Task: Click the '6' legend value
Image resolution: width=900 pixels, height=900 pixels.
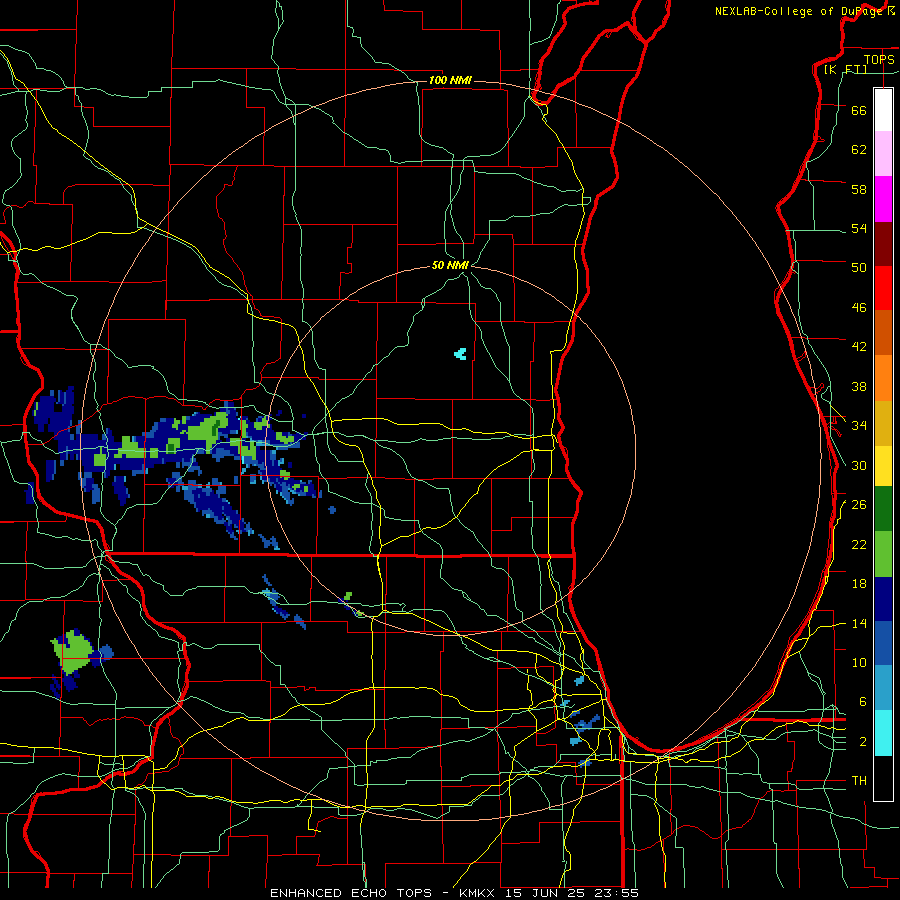Action: click(863, 702)
